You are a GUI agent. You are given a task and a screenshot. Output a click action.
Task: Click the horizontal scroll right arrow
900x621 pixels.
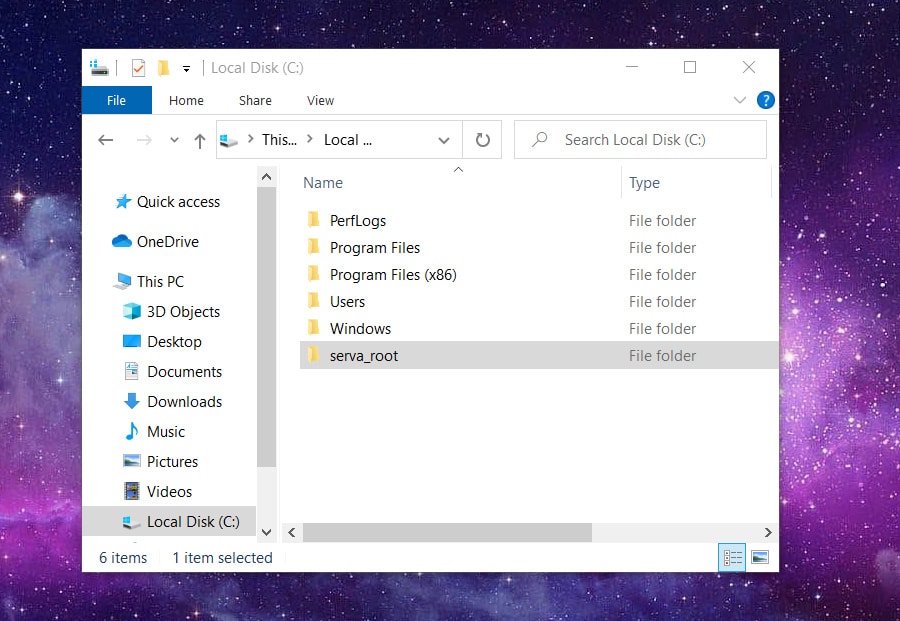(x=768, y=533)
